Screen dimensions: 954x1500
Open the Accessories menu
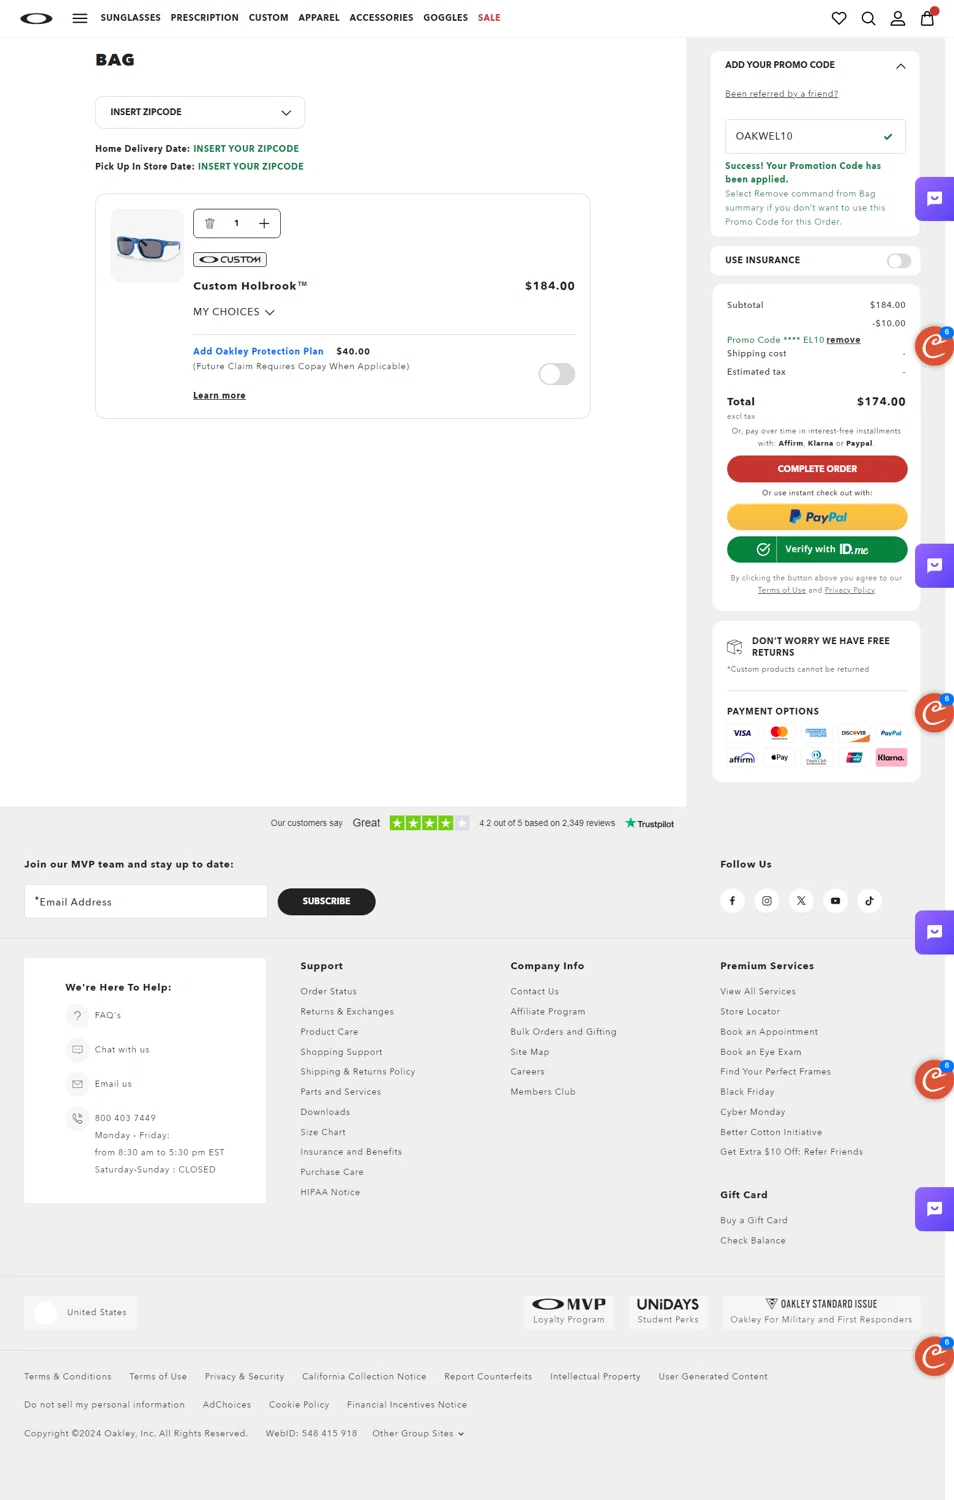pos(381,18)
